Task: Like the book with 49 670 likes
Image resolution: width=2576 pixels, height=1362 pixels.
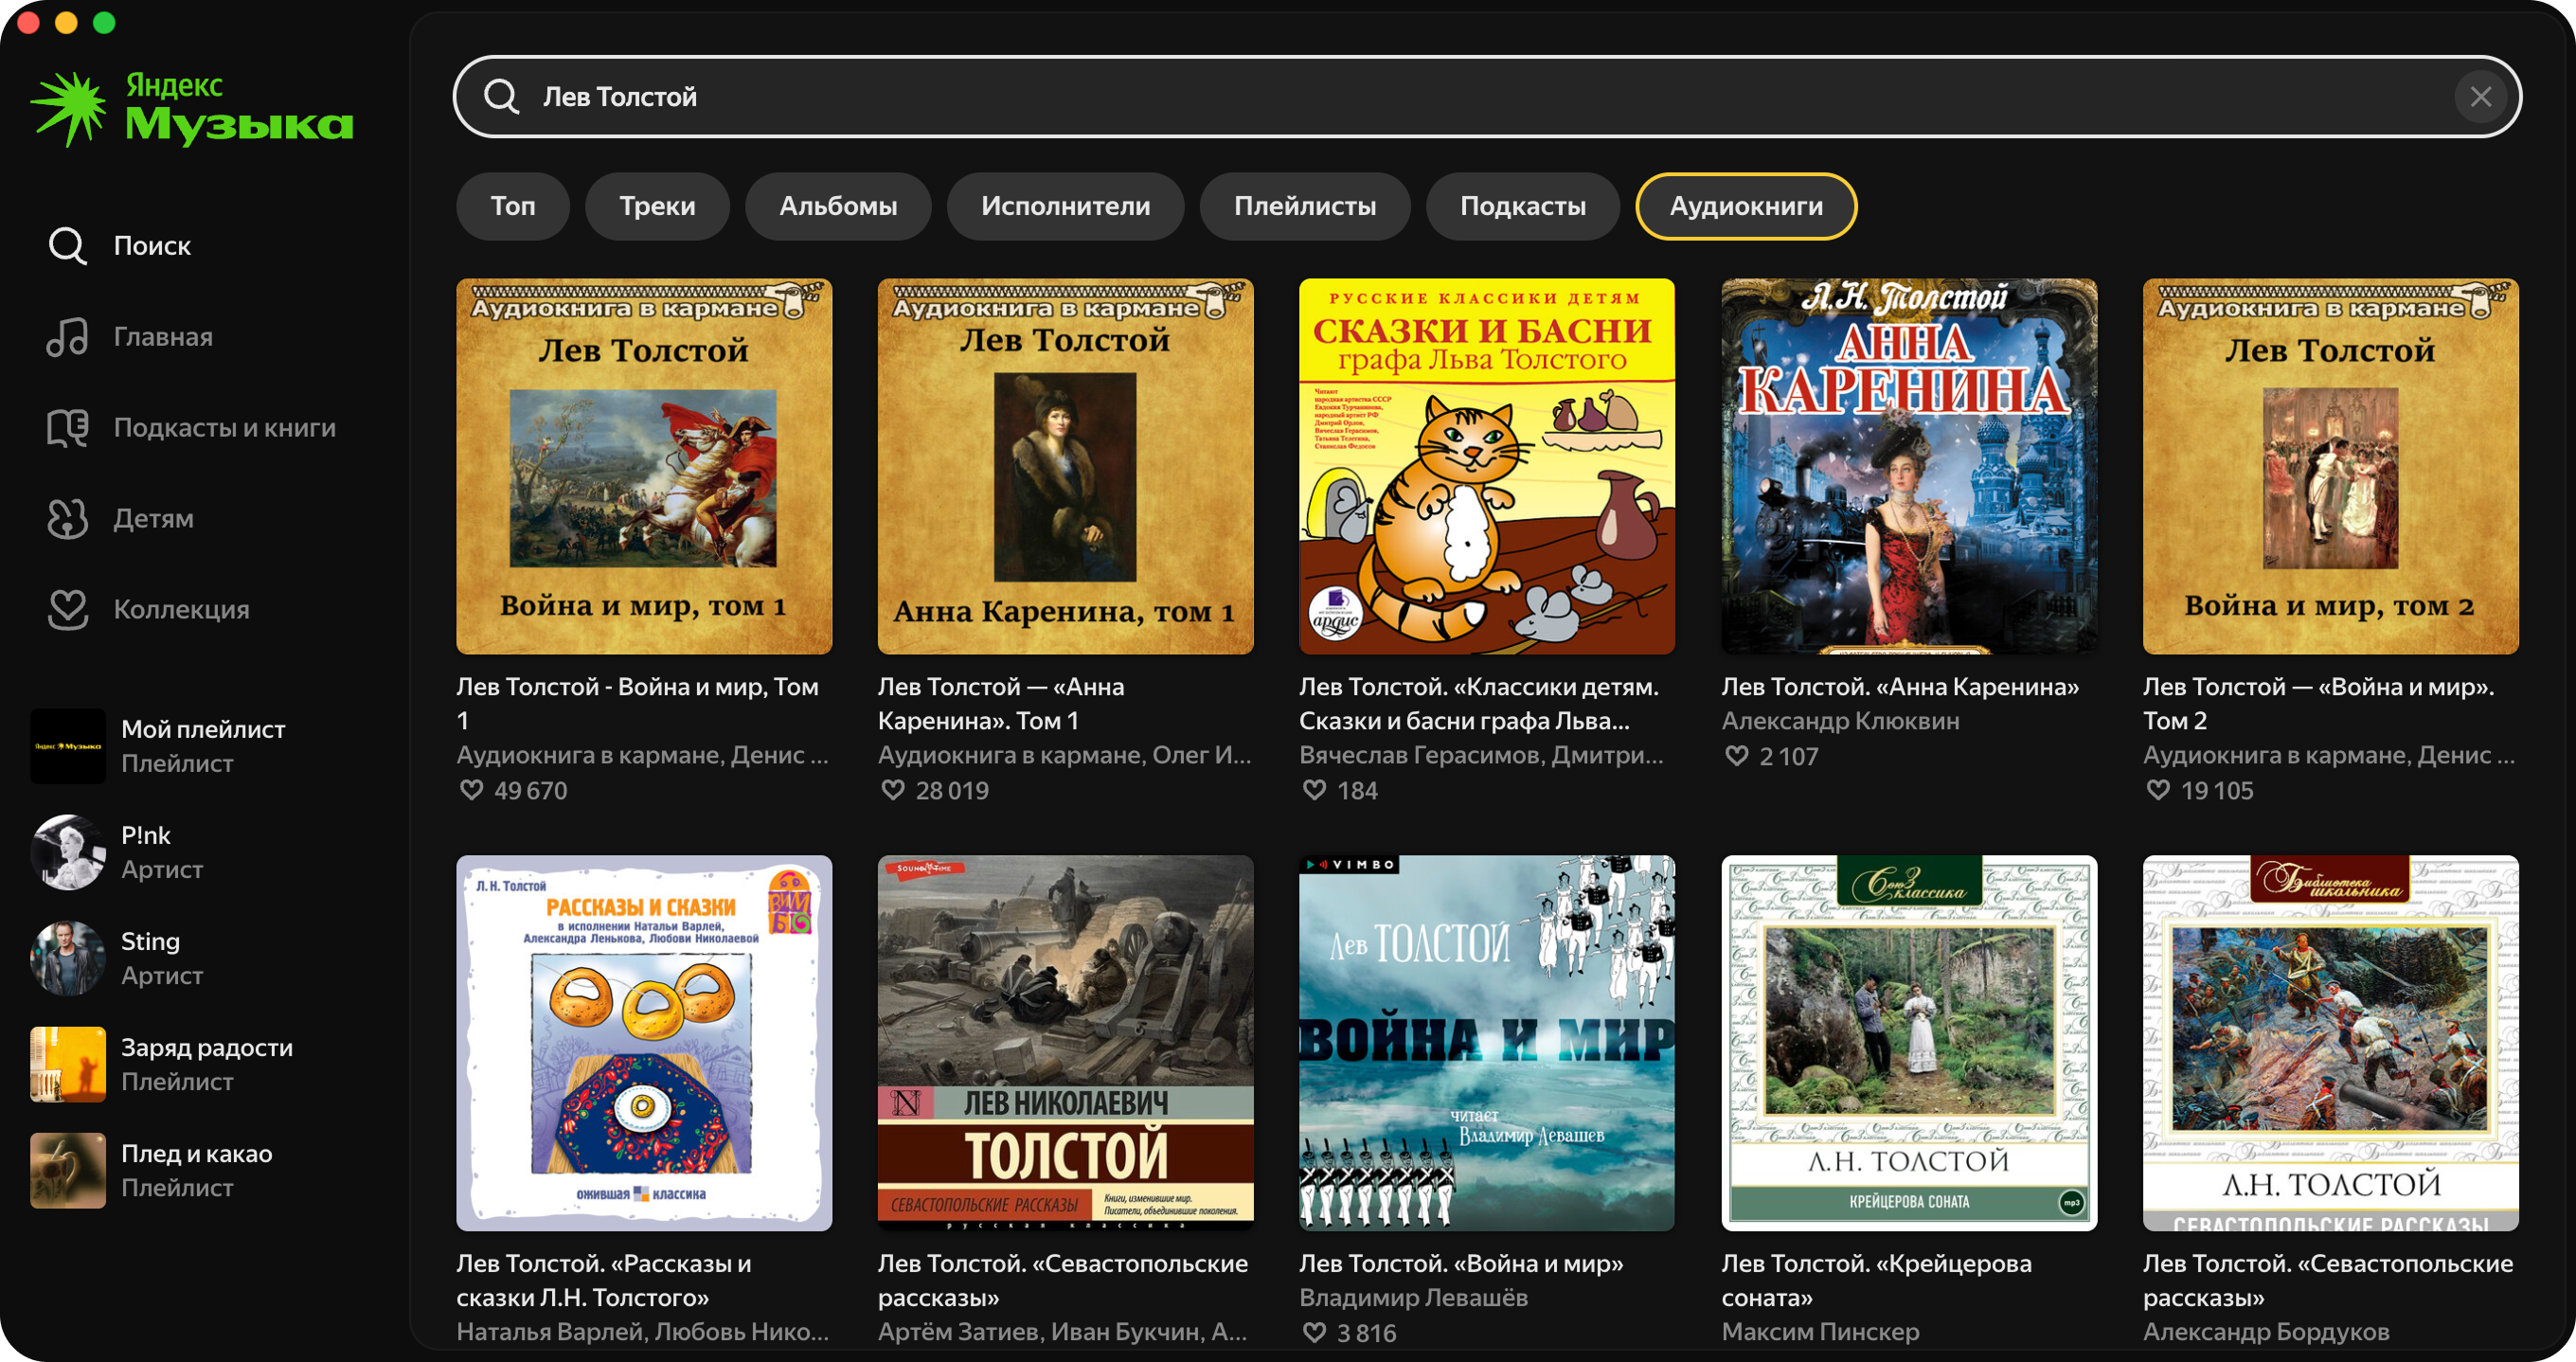Action: coord(471,790)
